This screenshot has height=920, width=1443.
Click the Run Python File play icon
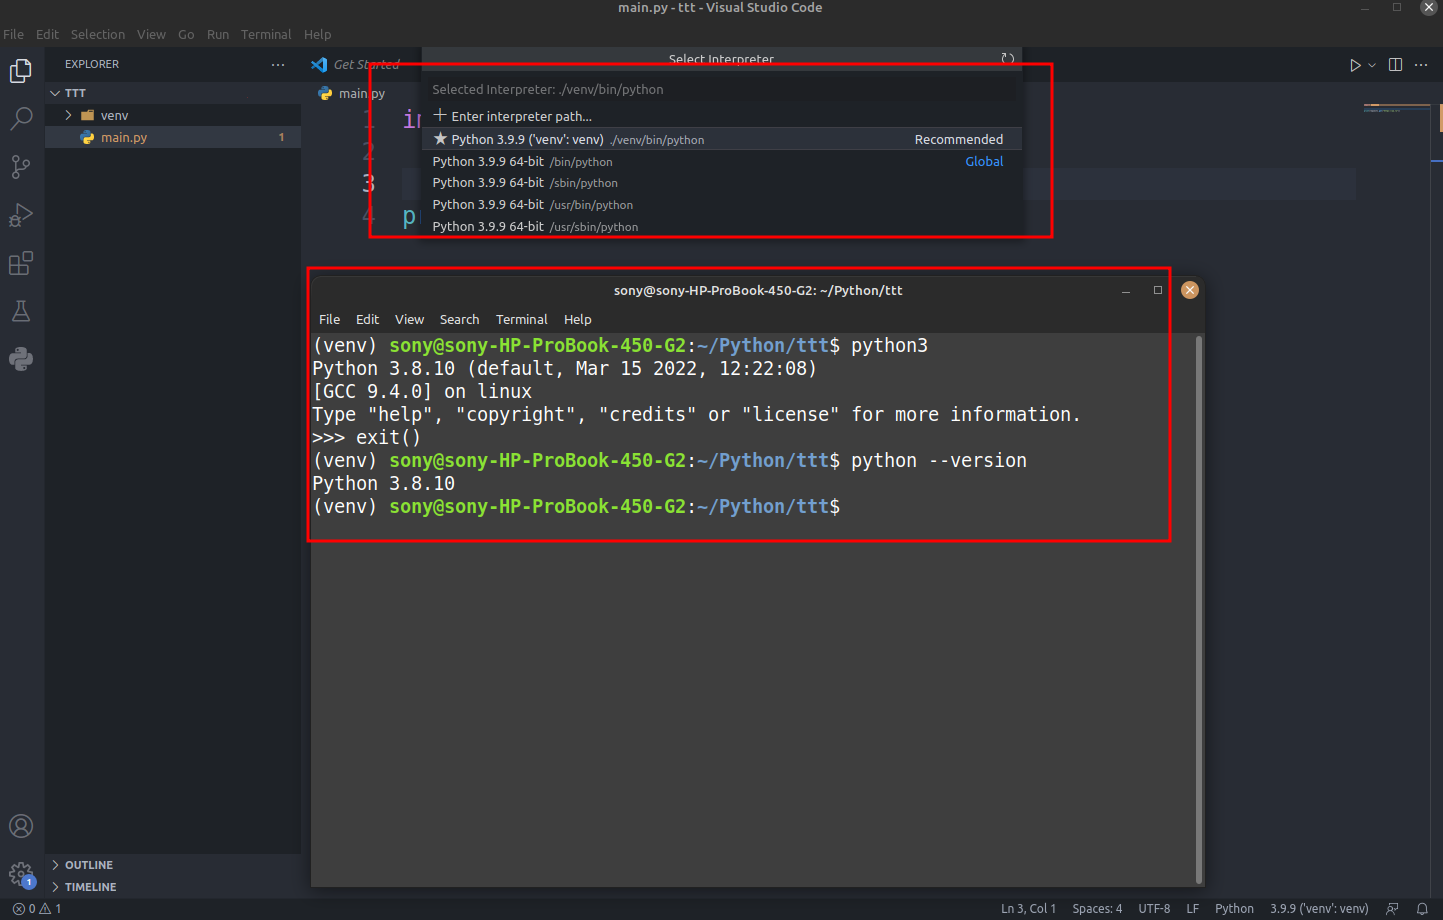click(1355, 65)
